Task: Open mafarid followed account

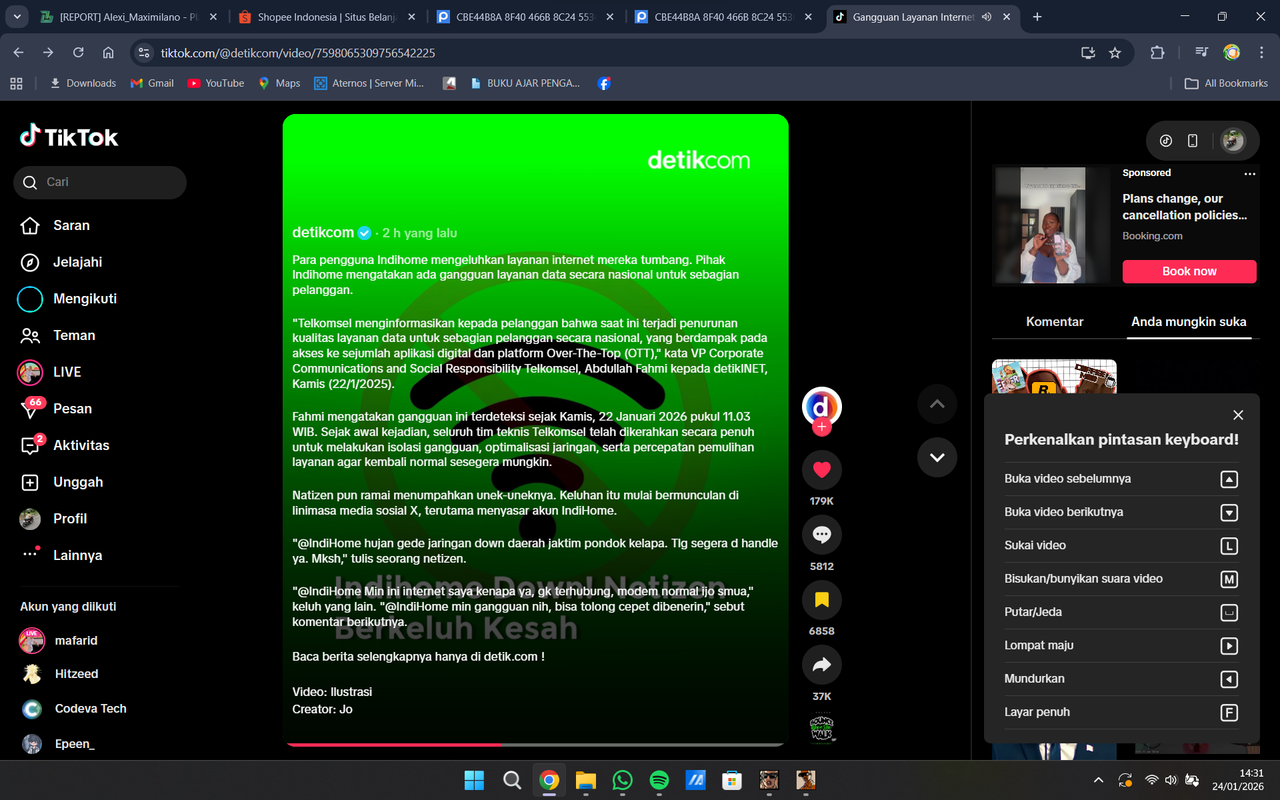Action: [x=60, y=640]
